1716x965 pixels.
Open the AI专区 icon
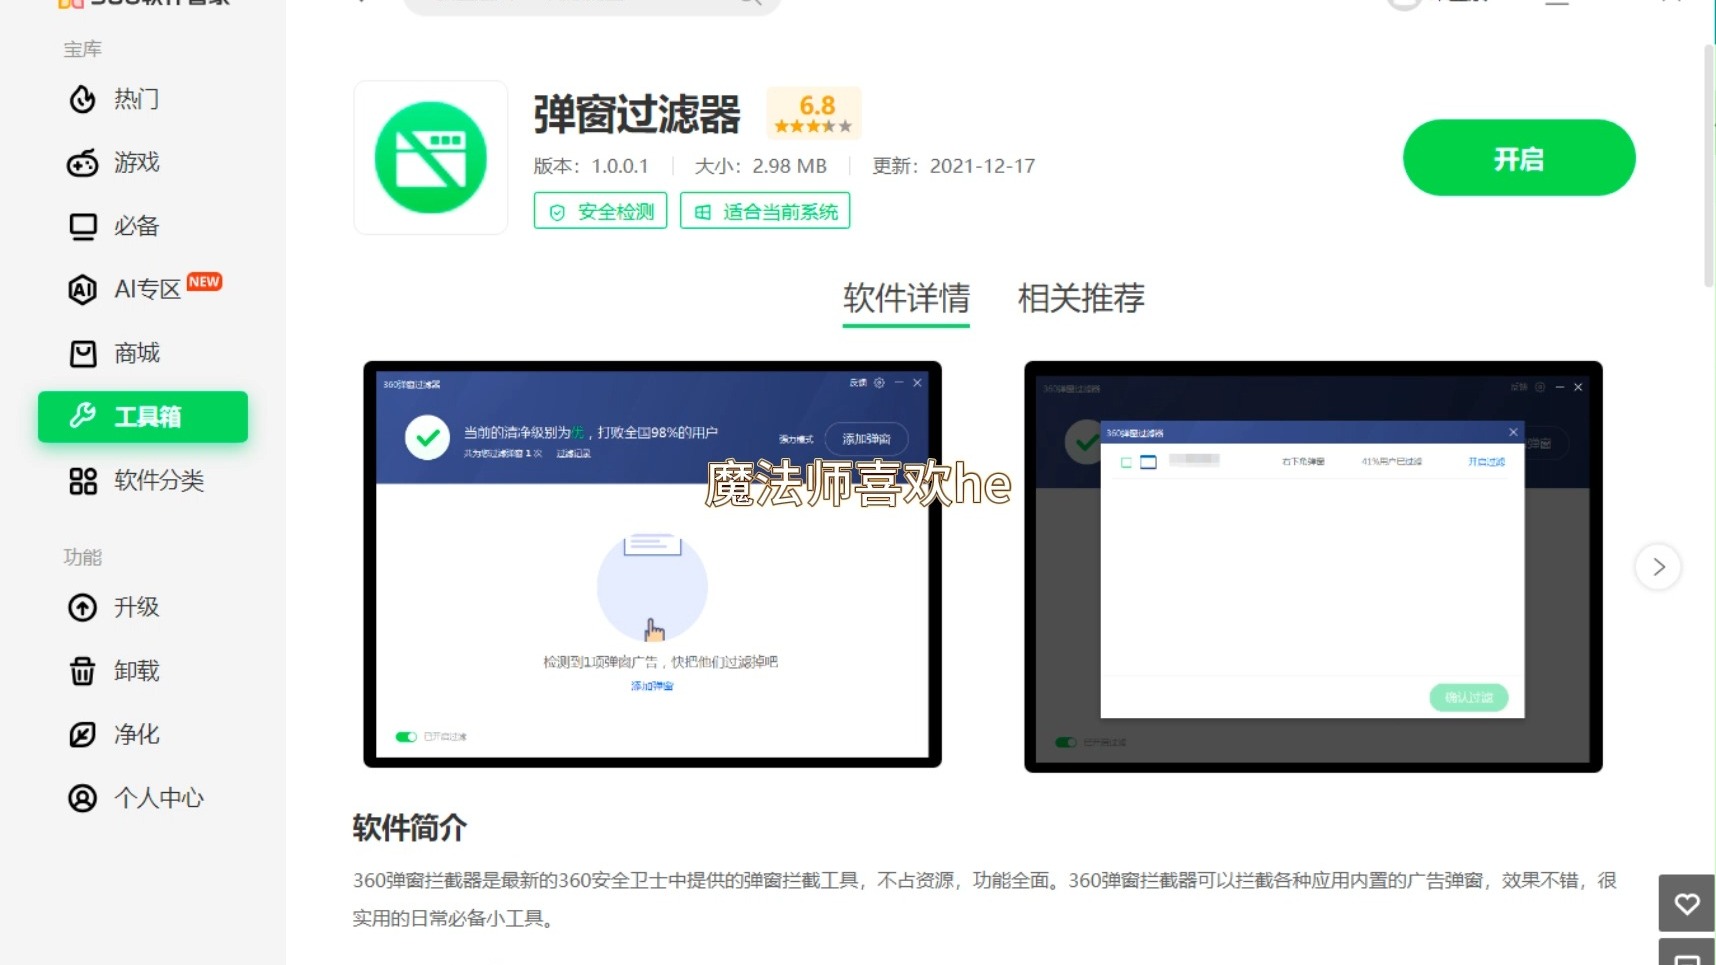(83, 290)
